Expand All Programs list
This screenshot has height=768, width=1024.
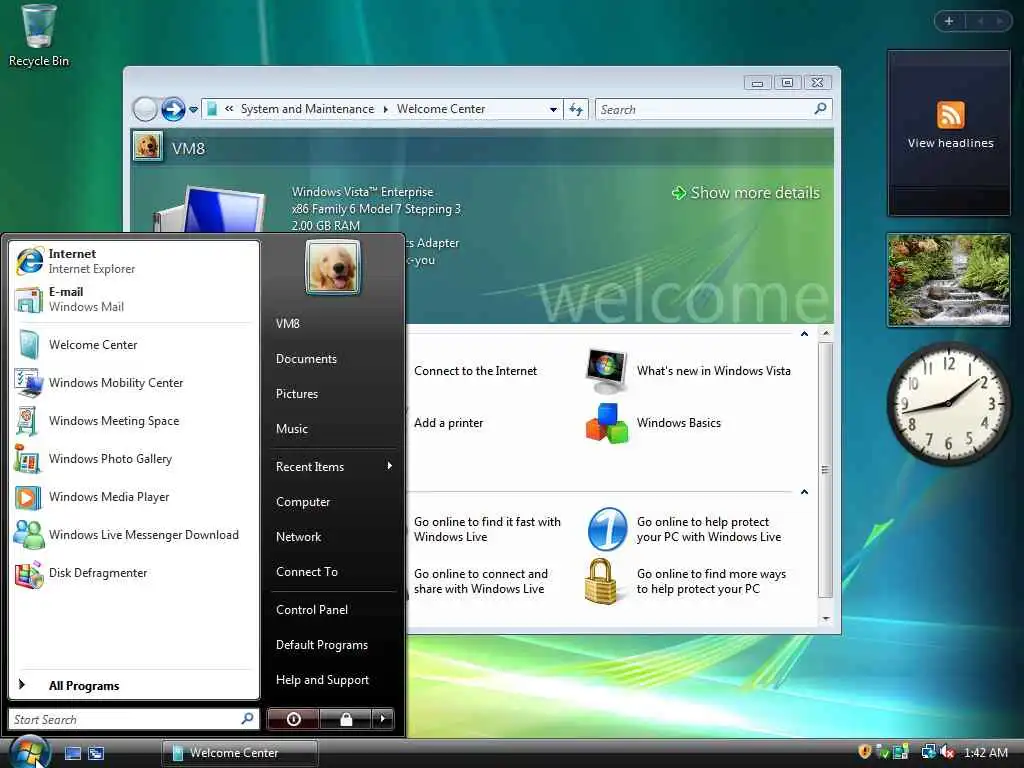click(x=134, y=685)
